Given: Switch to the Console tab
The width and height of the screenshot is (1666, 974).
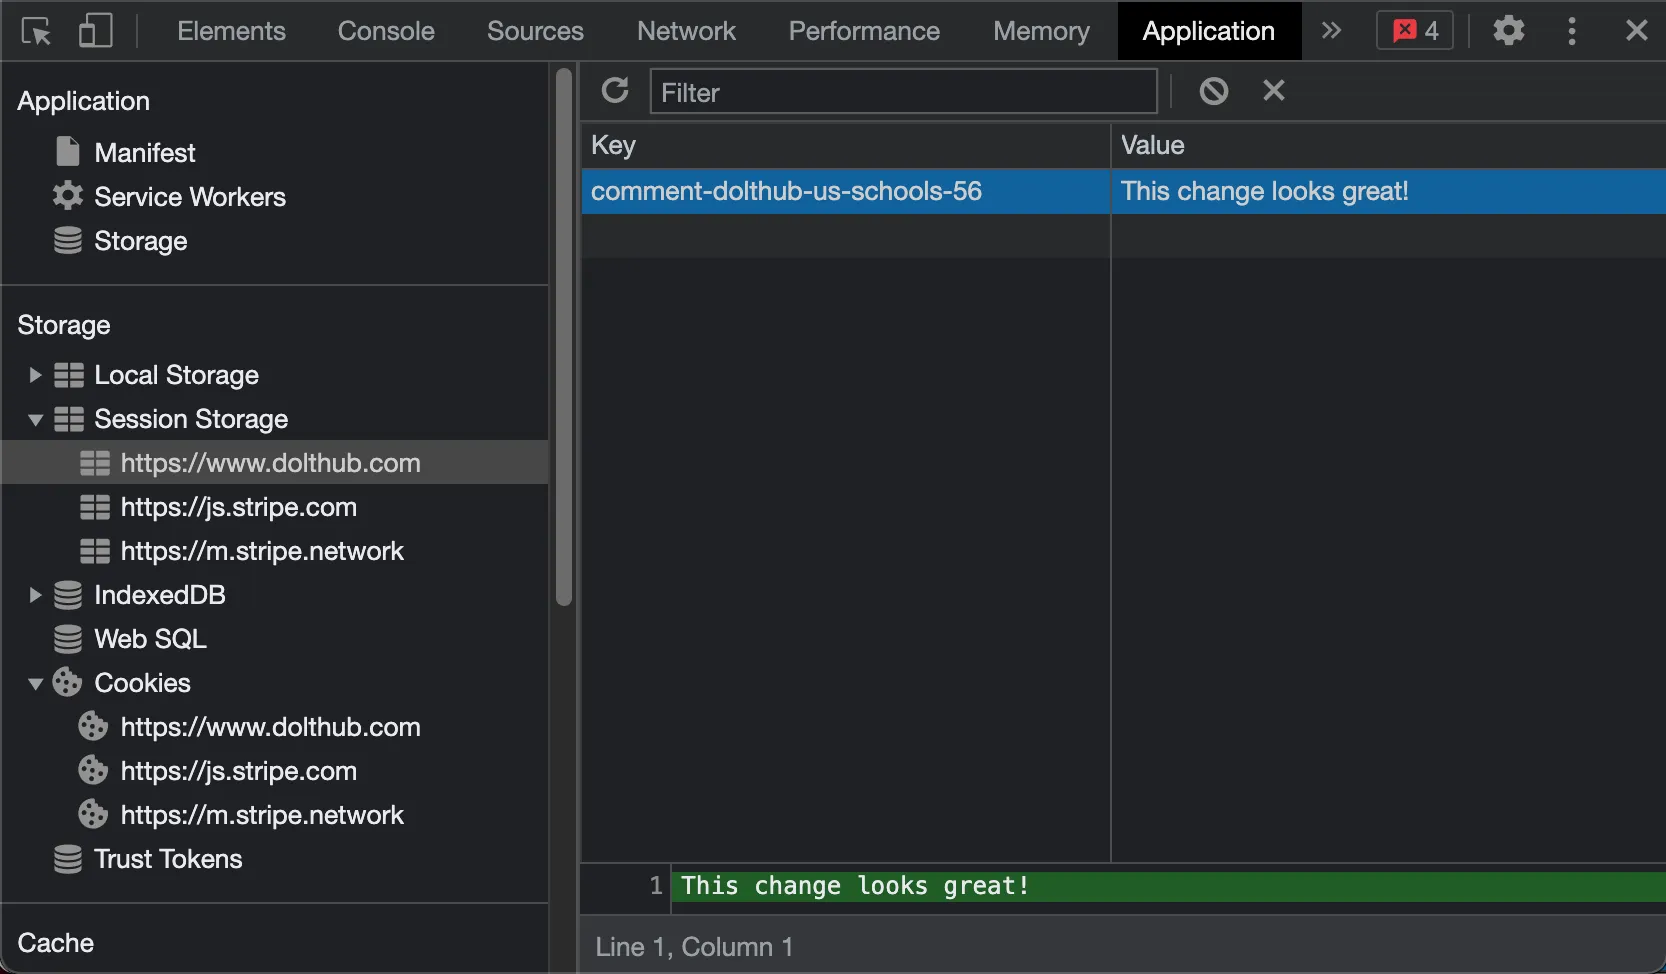Looking at the screenshot, I should point(384,31).
